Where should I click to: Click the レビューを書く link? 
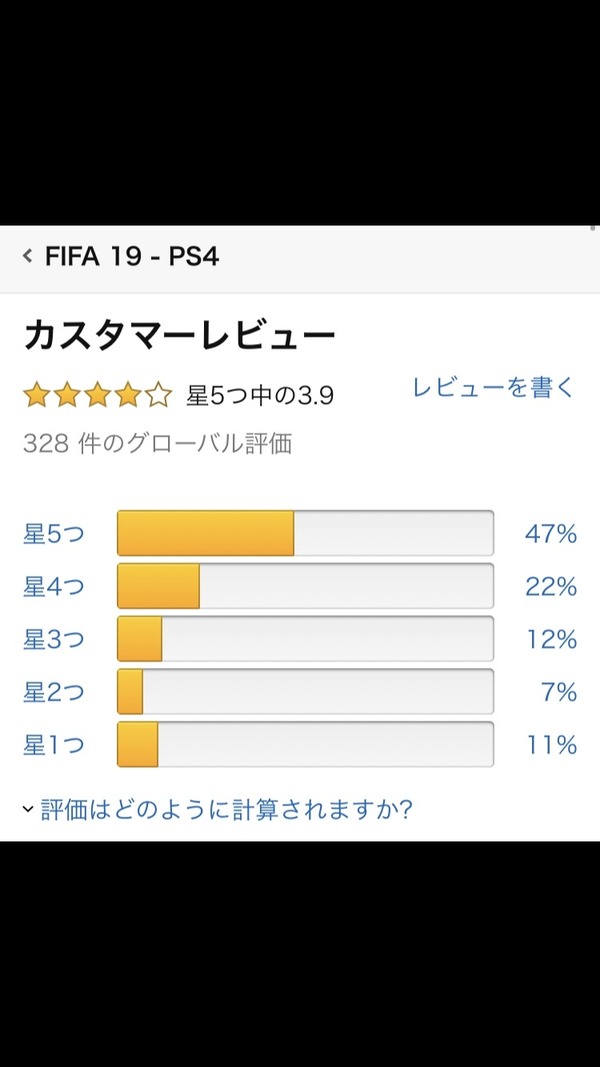click(494, 387)
